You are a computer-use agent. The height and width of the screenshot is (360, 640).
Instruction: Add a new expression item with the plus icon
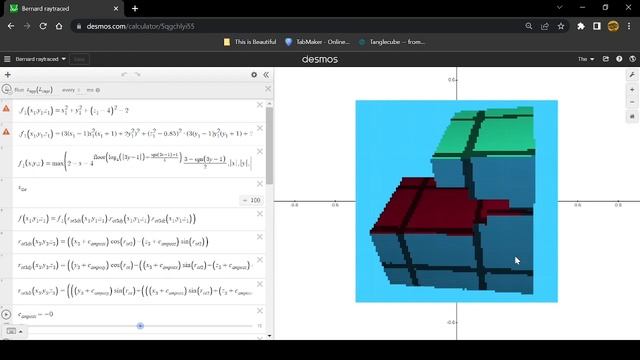[x=8, y=75]
